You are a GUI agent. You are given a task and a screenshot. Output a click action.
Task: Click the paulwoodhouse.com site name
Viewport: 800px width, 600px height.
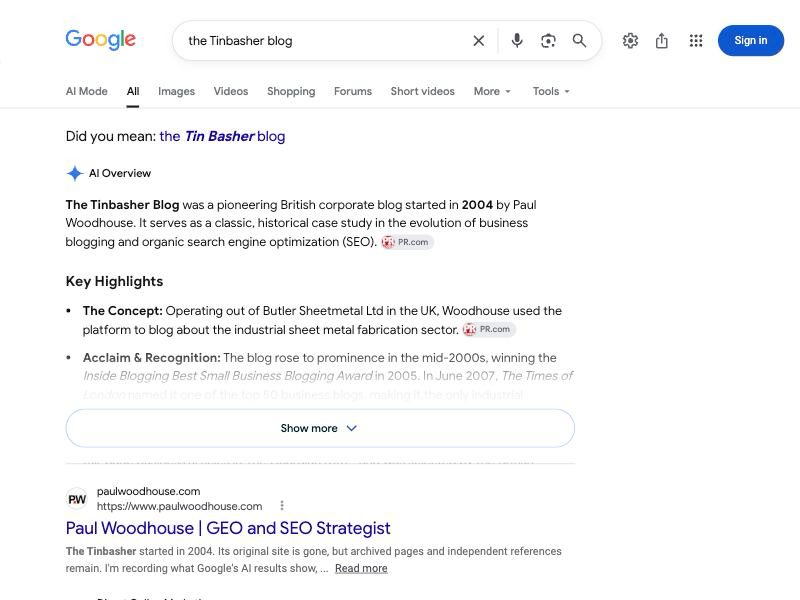point(148,491)
